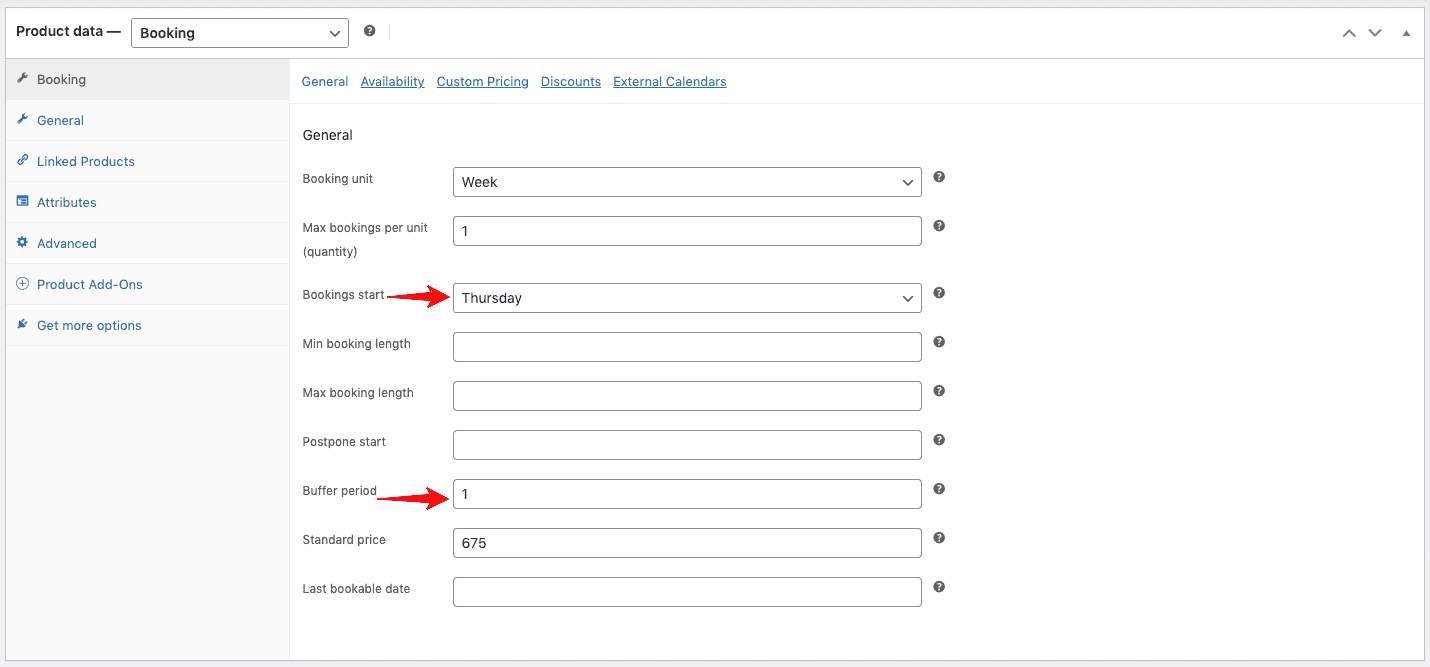Collapse Product data panel triangle toggle

[x=1406, y=33]
